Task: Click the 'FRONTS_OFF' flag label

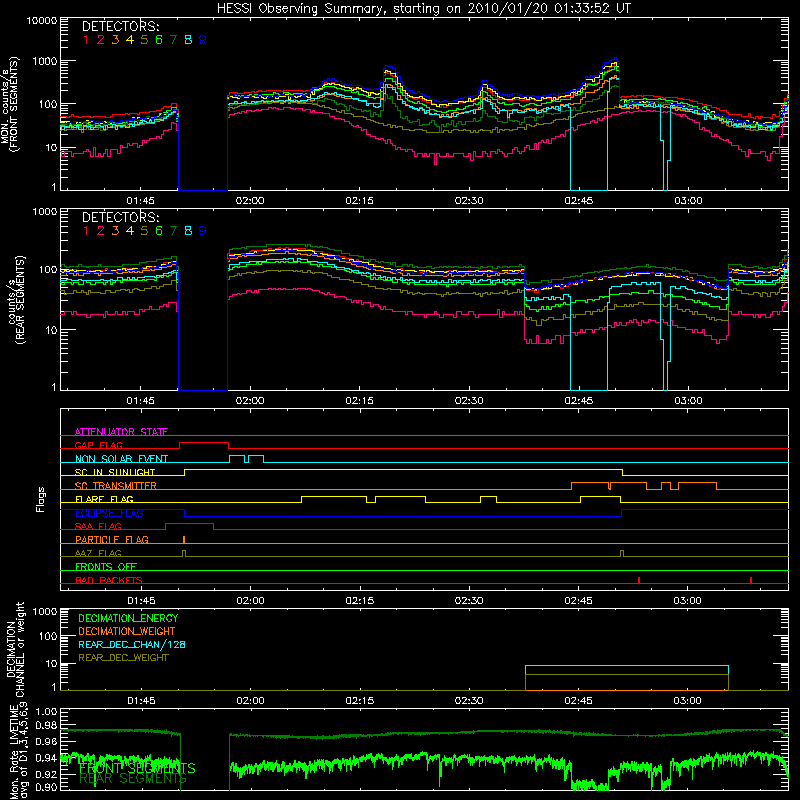Action: pos(106,566)
